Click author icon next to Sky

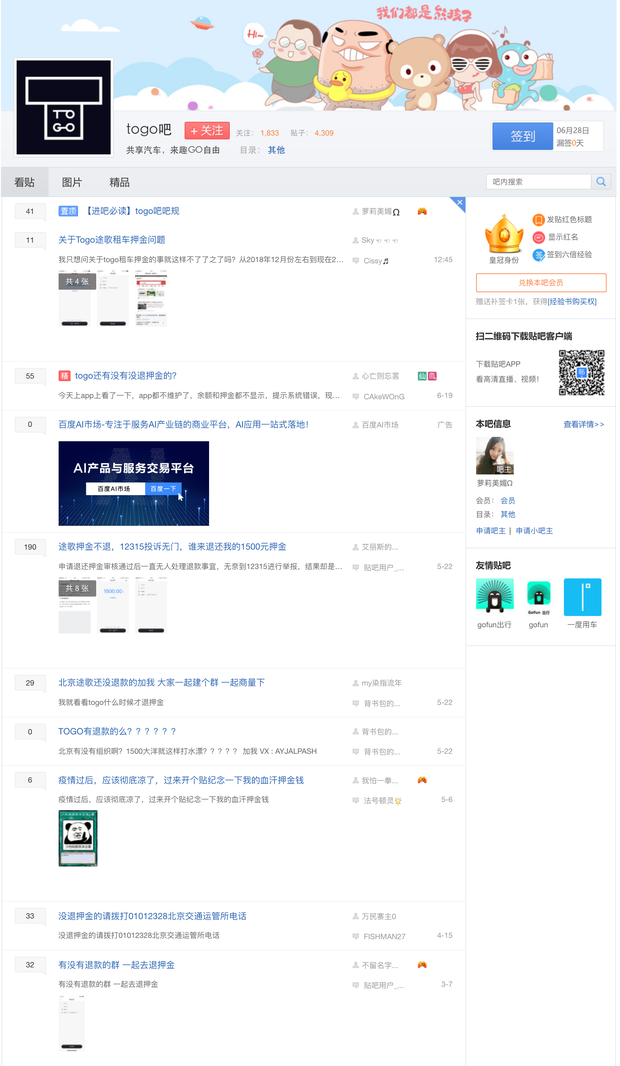pyautogui.click(x=356, y=241)
